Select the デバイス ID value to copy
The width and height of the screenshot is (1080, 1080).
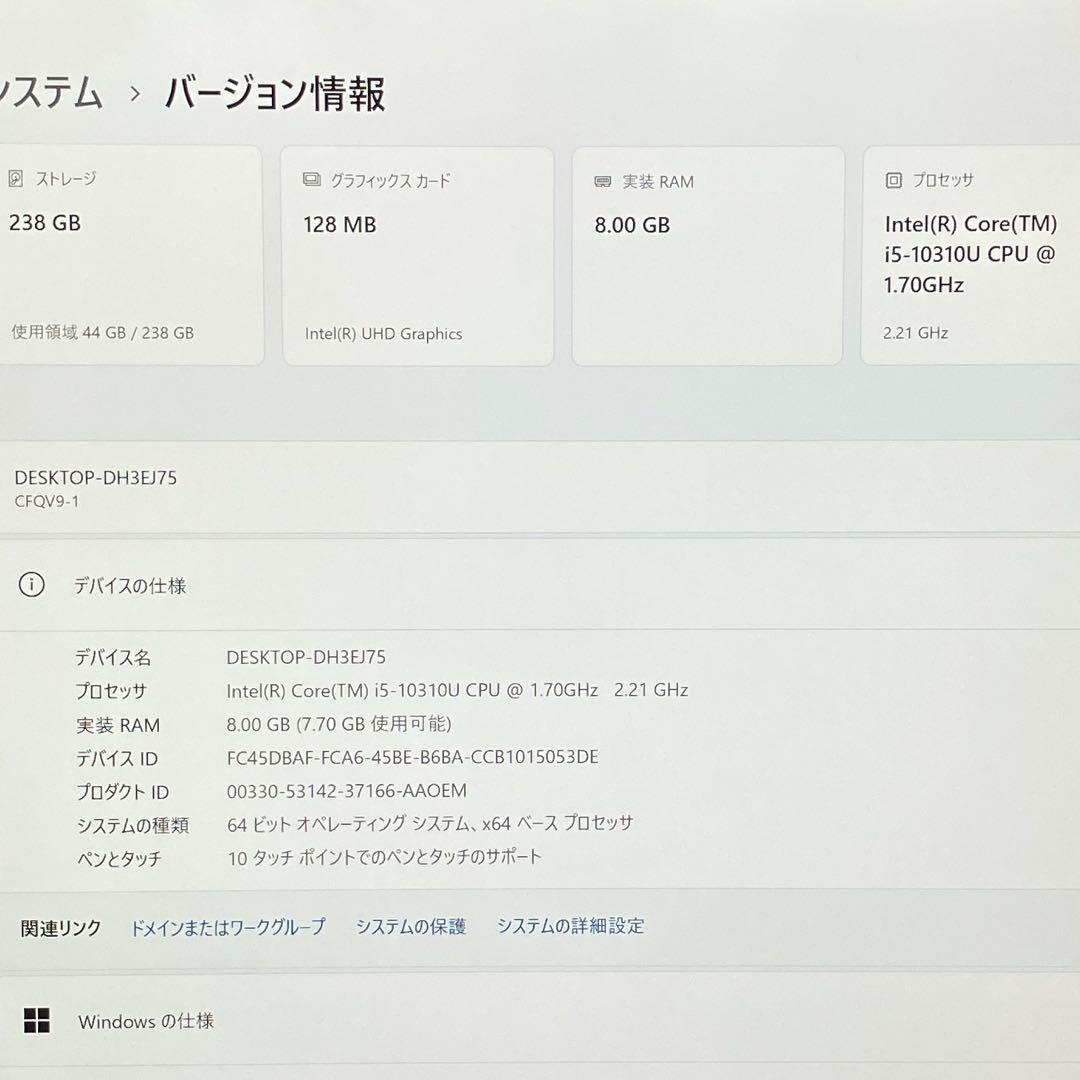tap(413, 758)
